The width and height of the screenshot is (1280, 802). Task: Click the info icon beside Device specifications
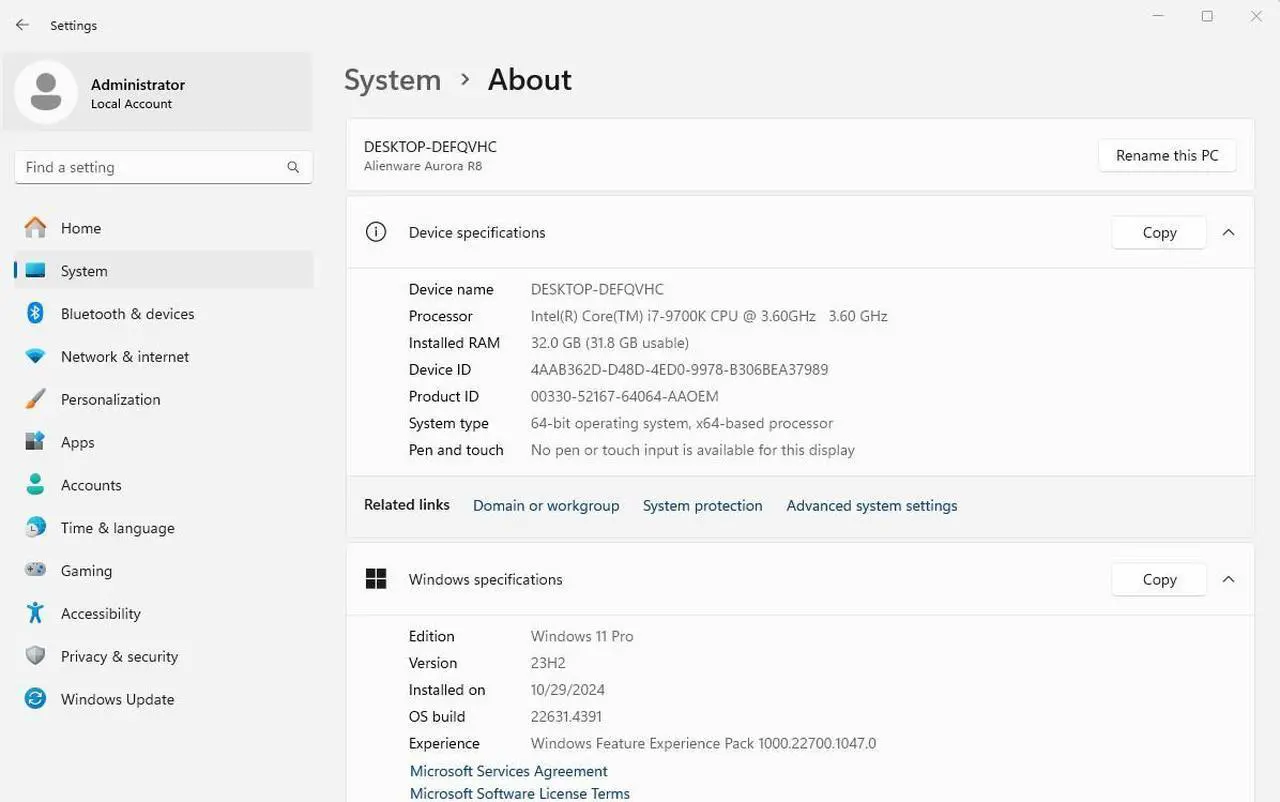(376, 232)
